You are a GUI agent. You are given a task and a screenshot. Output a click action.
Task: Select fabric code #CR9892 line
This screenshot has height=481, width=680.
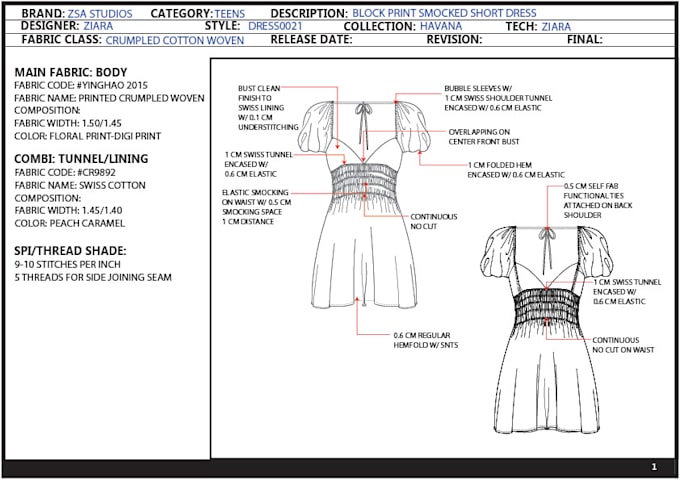tap(65, 173)
